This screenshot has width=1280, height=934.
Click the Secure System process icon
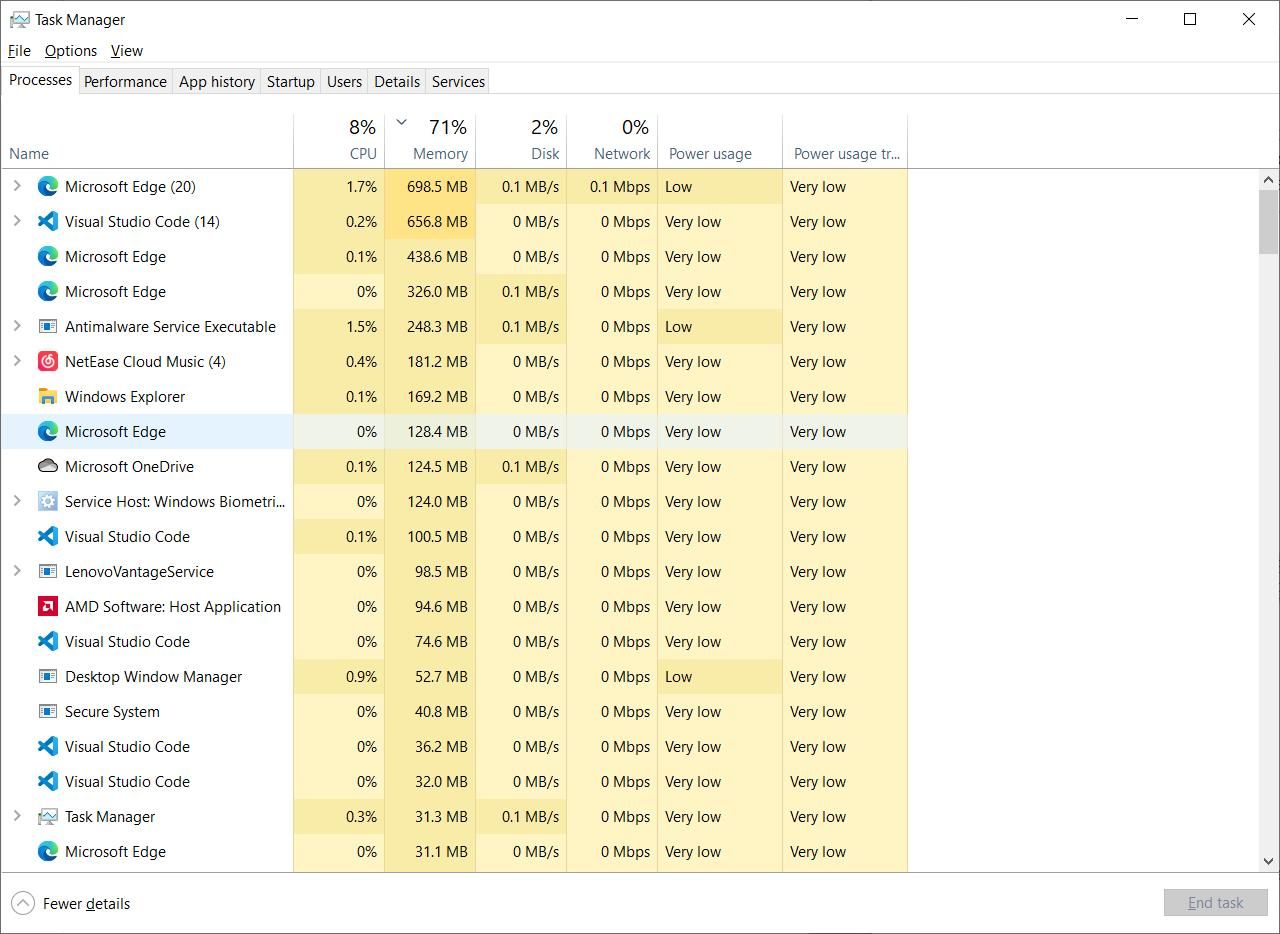tap(47, 711)
